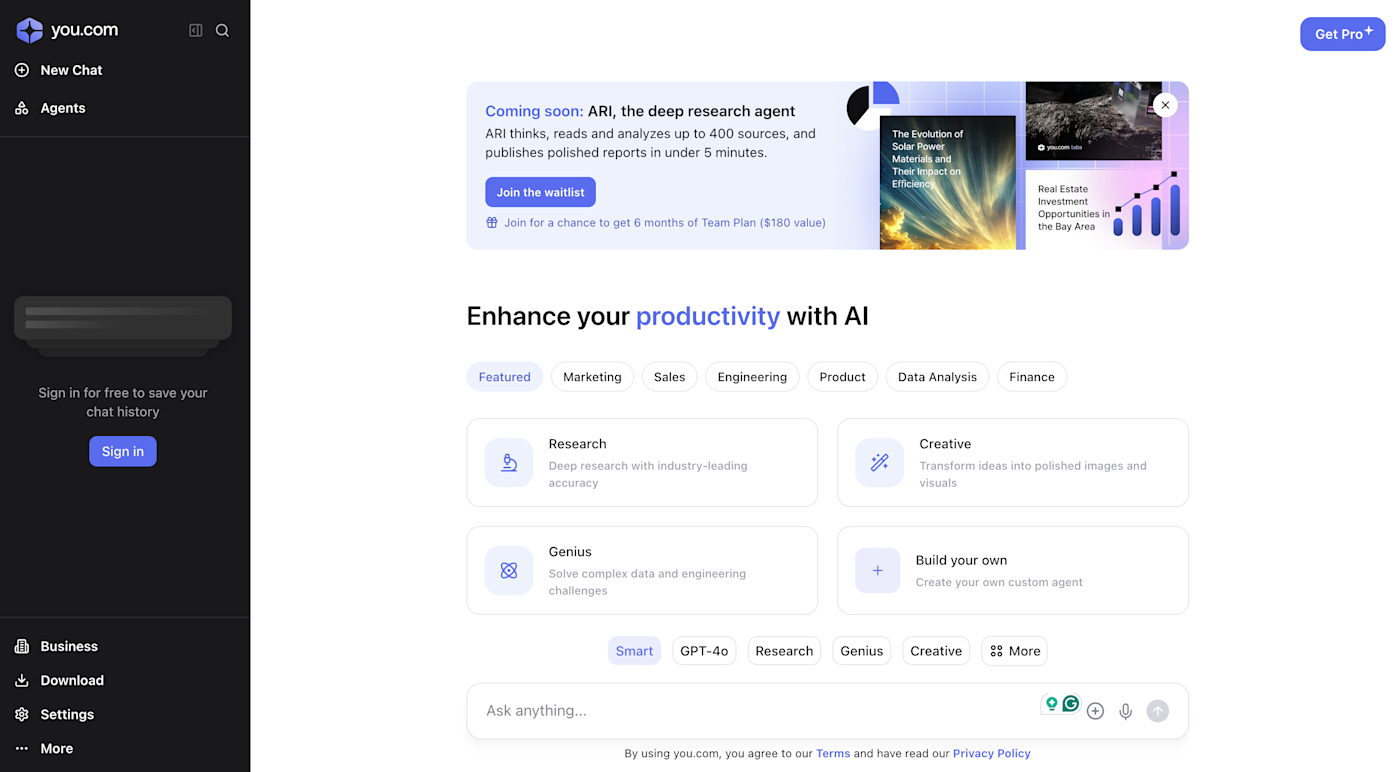This screenshot has width=1400, height=772.
Task: Select the Product category tab
Action: tap(843, 377)
